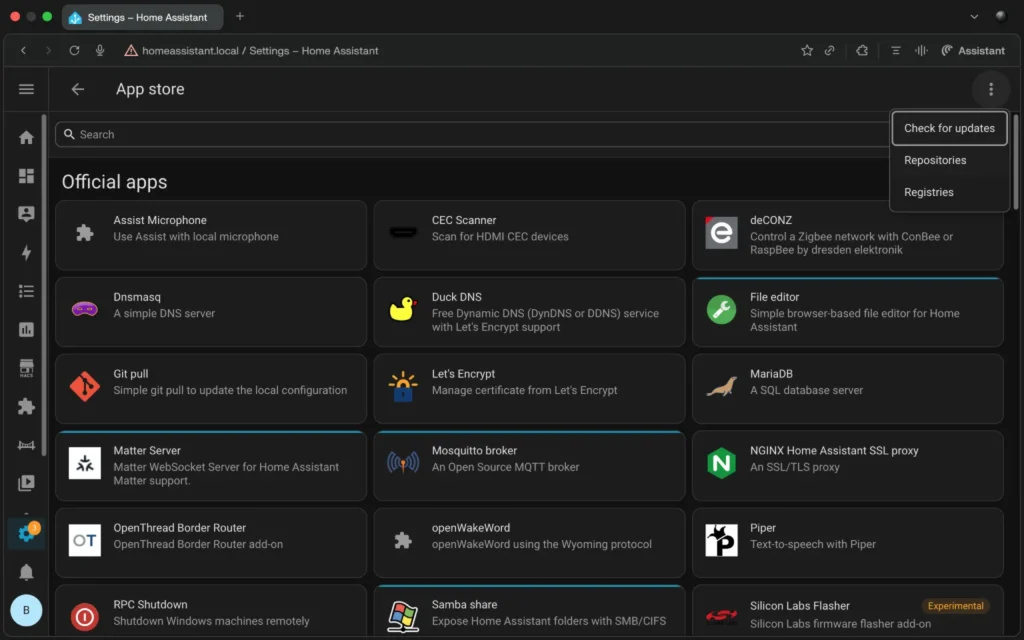Click the insecure warning triangle in address bar
The height and width of the screenshot is (640, 1024).
(x=131, y=50)
